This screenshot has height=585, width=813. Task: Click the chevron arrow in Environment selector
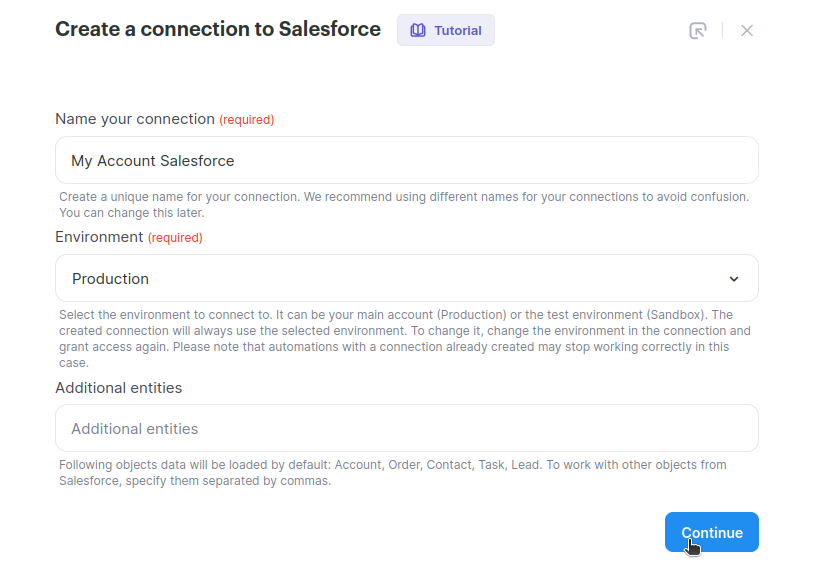click(x=734, y=279)
